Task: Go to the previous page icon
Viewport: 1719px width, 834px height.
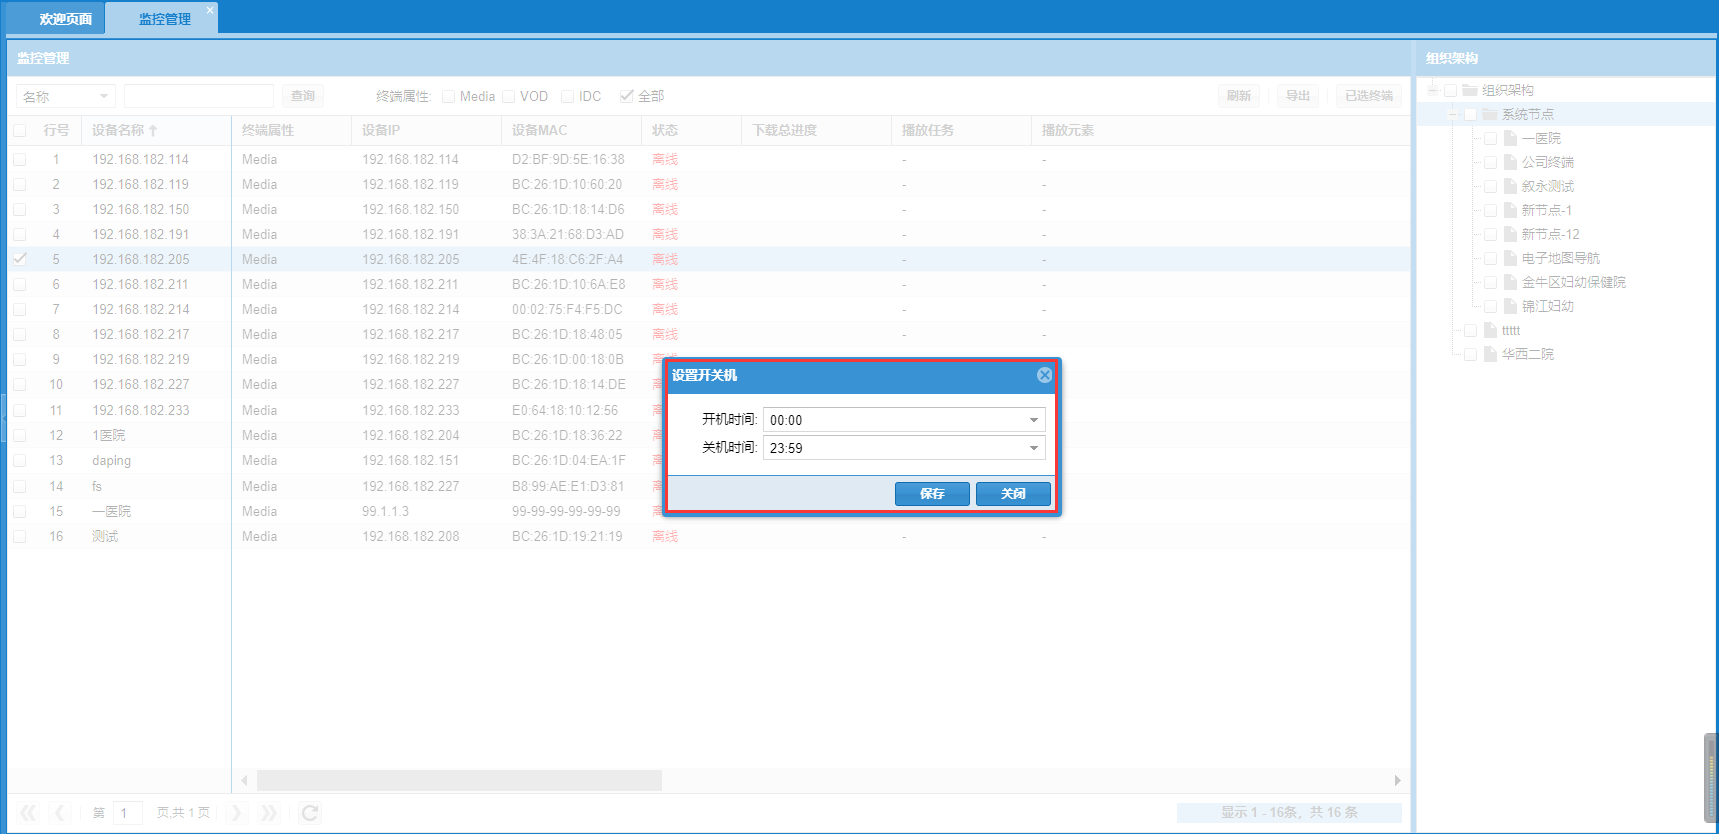Action: click(60, 813)
